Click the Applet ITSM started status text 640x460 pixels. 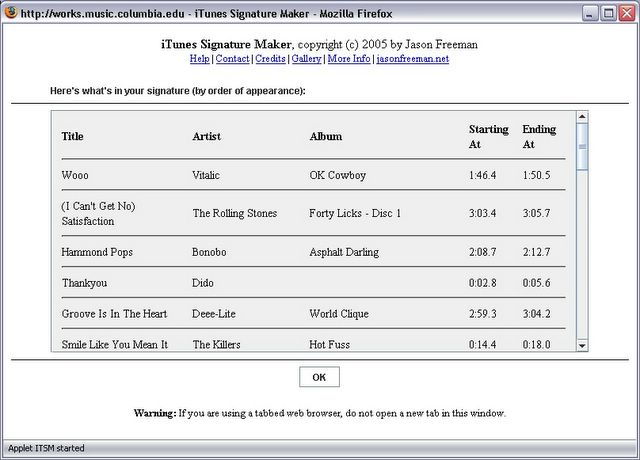coord(46,448)
